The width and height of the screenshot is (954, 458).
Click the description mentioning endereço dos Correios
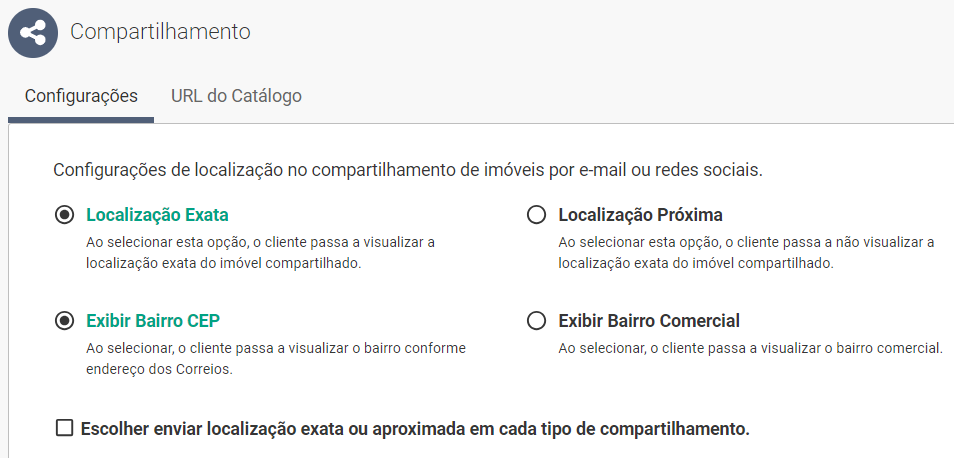pyautogui.click(x=275, y=358)
